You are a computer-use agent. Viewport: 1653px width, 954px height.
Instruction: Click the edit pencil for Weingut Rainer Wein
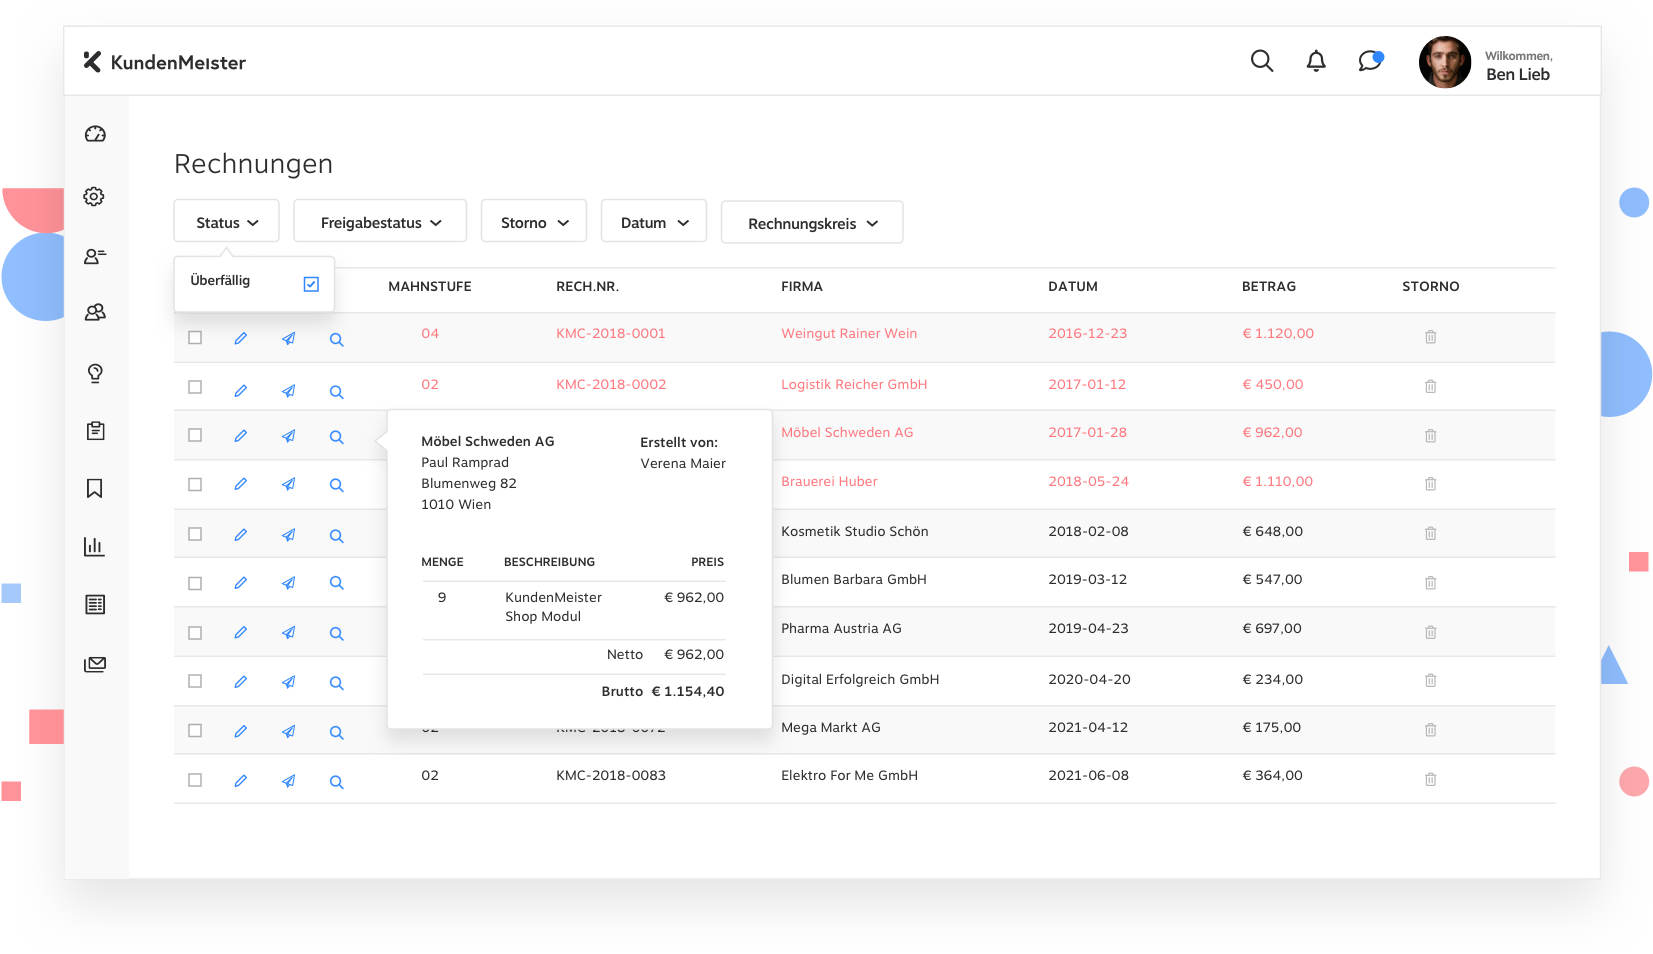tap(240, 339)
